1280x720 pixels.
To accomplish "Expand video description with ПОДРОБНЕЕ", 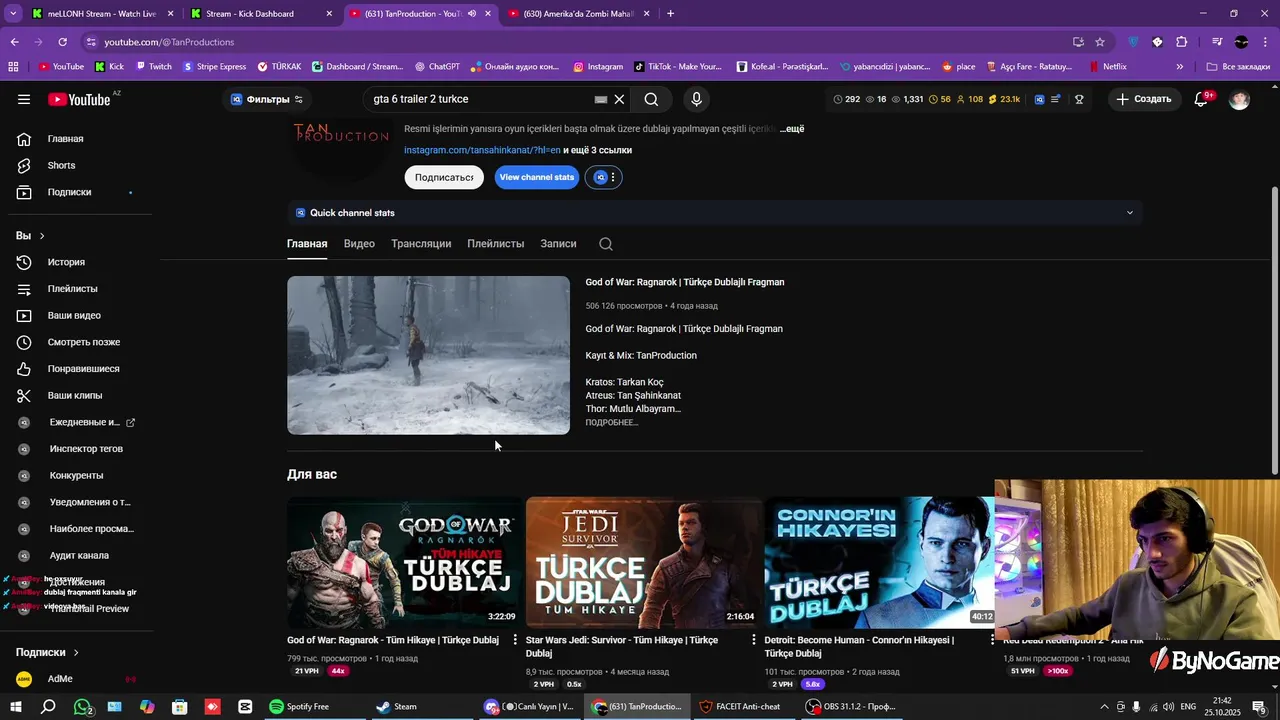I will tap(611, 422).
